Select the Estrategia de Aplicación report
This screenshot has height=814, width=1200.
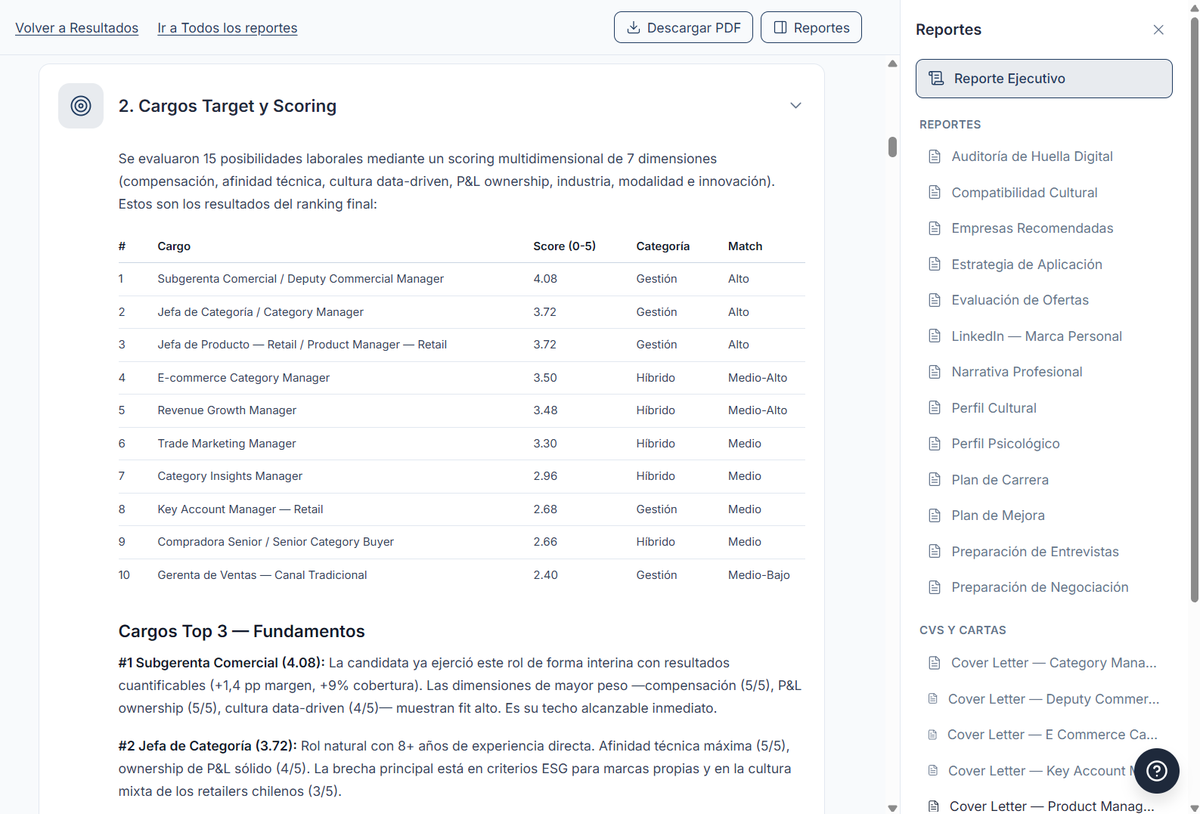click(x=1026, y=265)
